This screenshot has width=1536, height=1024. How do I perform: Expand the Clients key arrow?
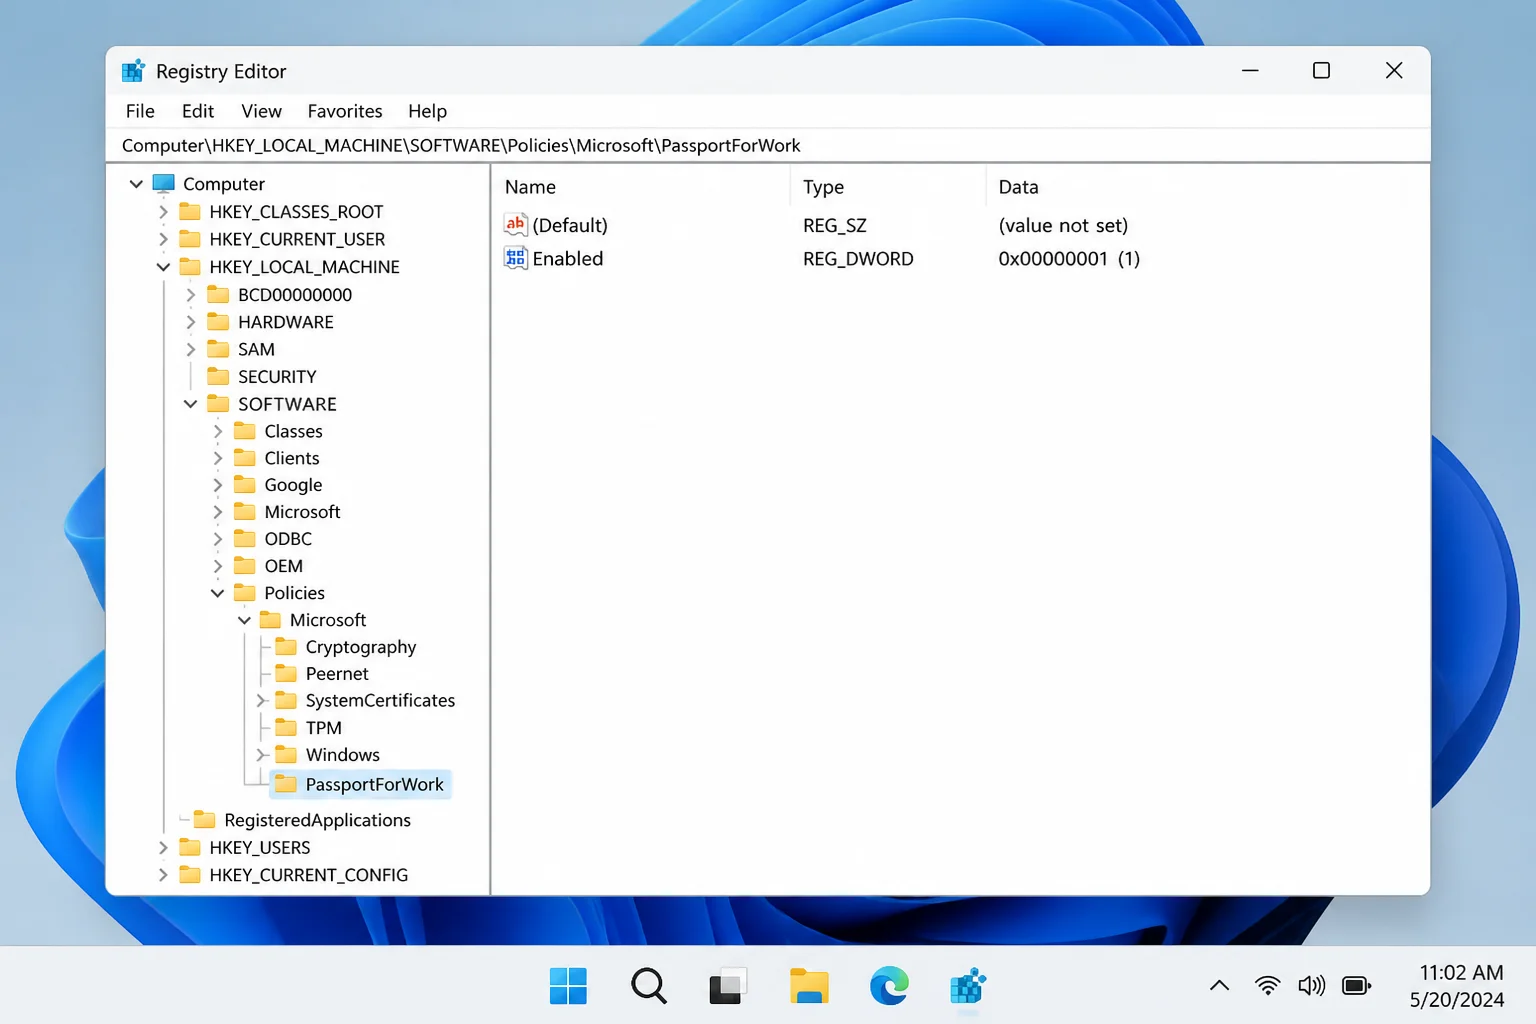click(x=217, y=458)
